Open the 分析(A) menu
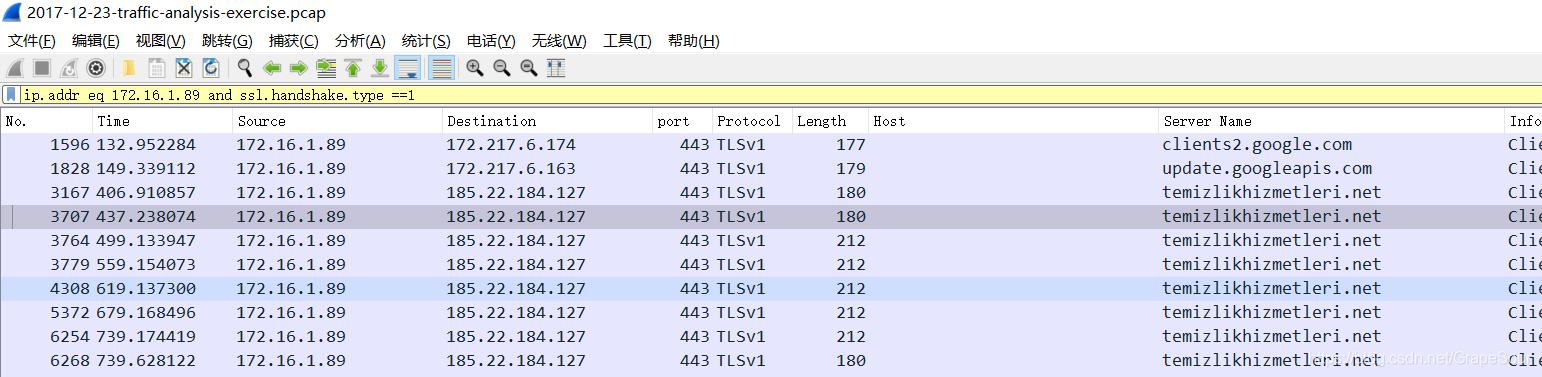 pyautogui.click(x=360, y=41)
